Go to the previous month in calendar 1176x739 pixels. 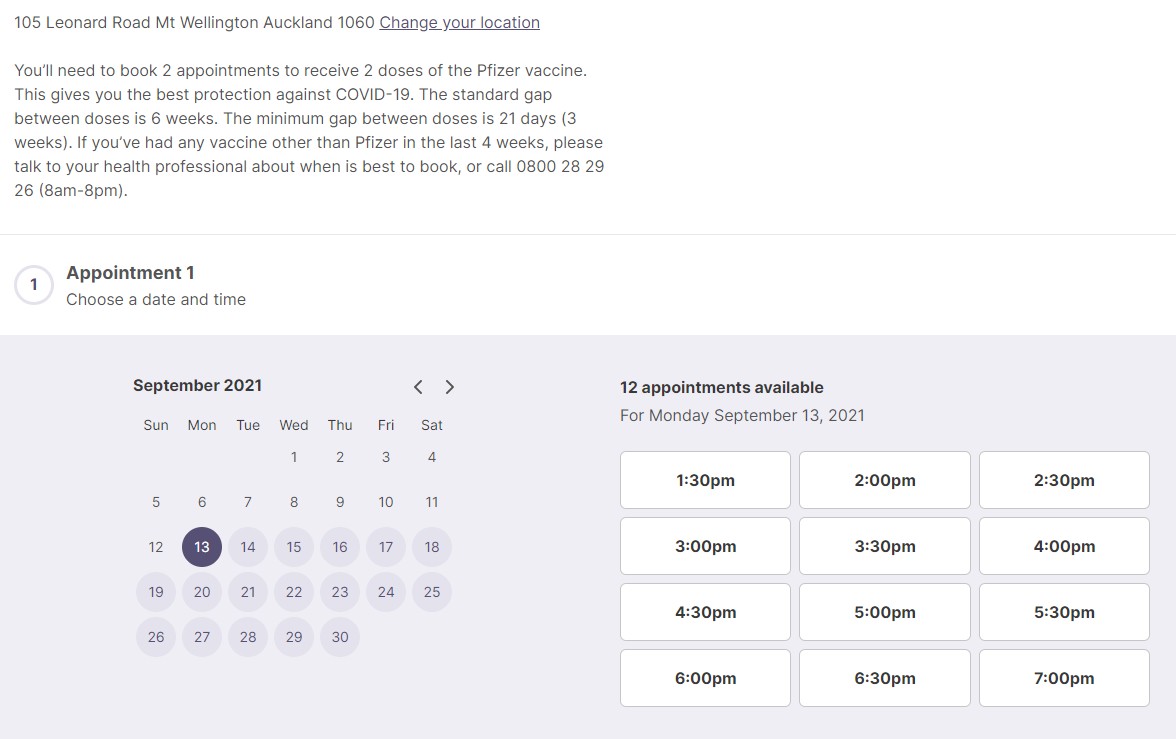(x=418, y=387)
